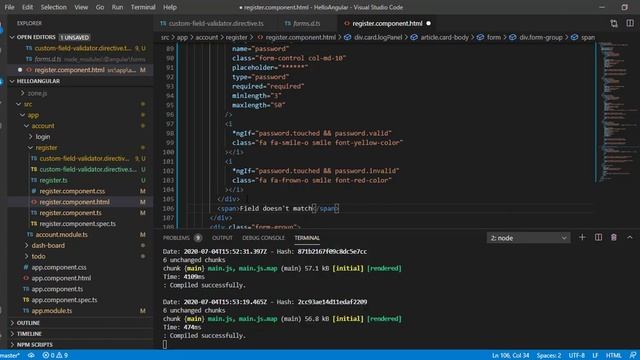Collapse the register folder
The image size is (640, 360).
click(46, 147)
